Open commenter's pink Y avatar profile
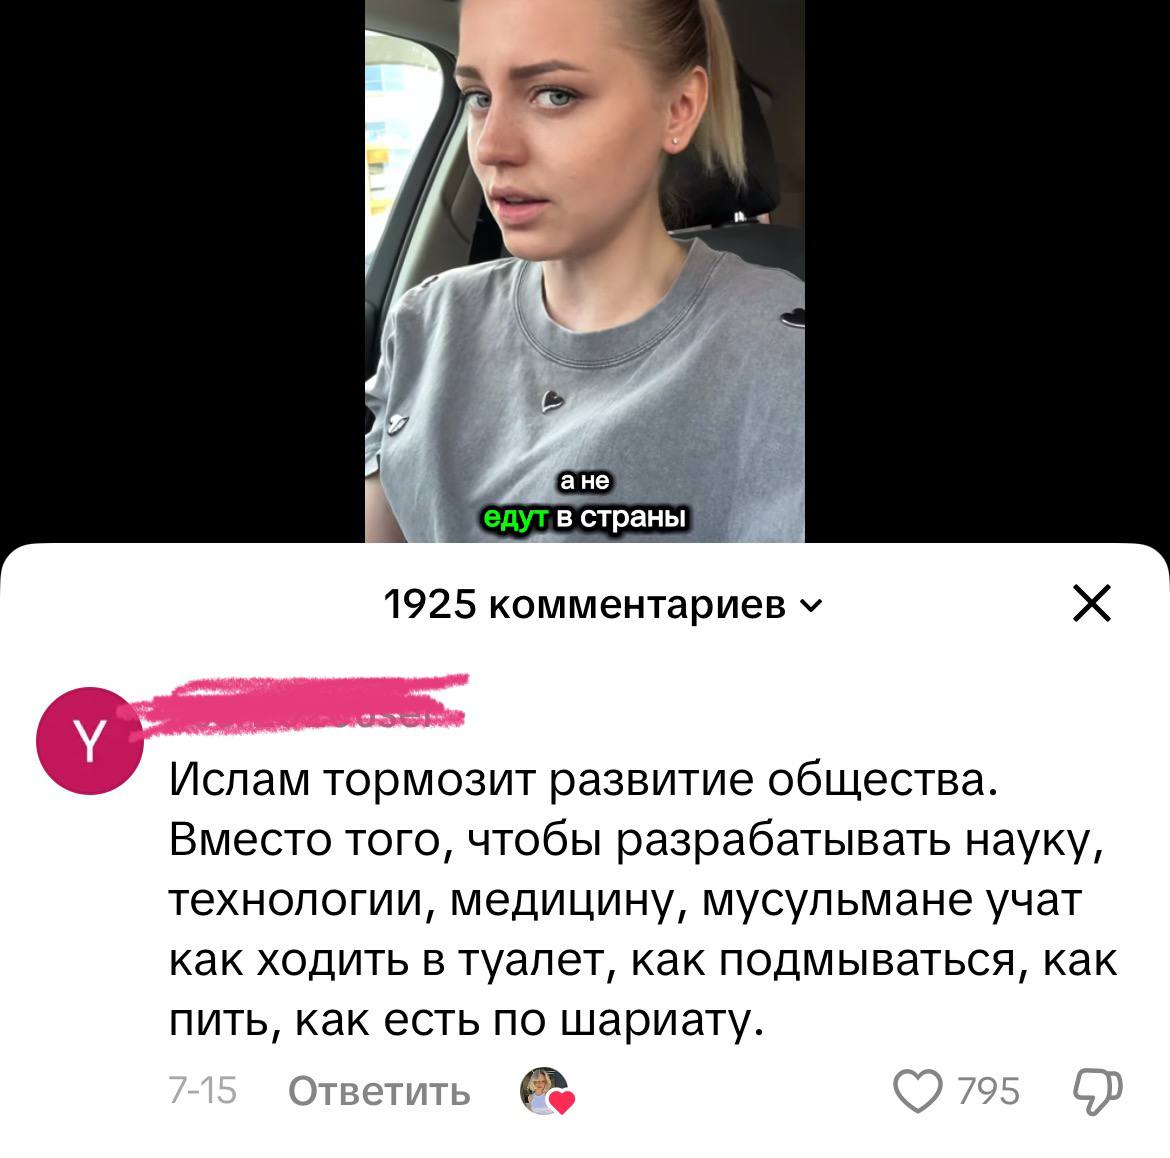Viewport: 1170px width, 1158px height. (x=90, y=740)
